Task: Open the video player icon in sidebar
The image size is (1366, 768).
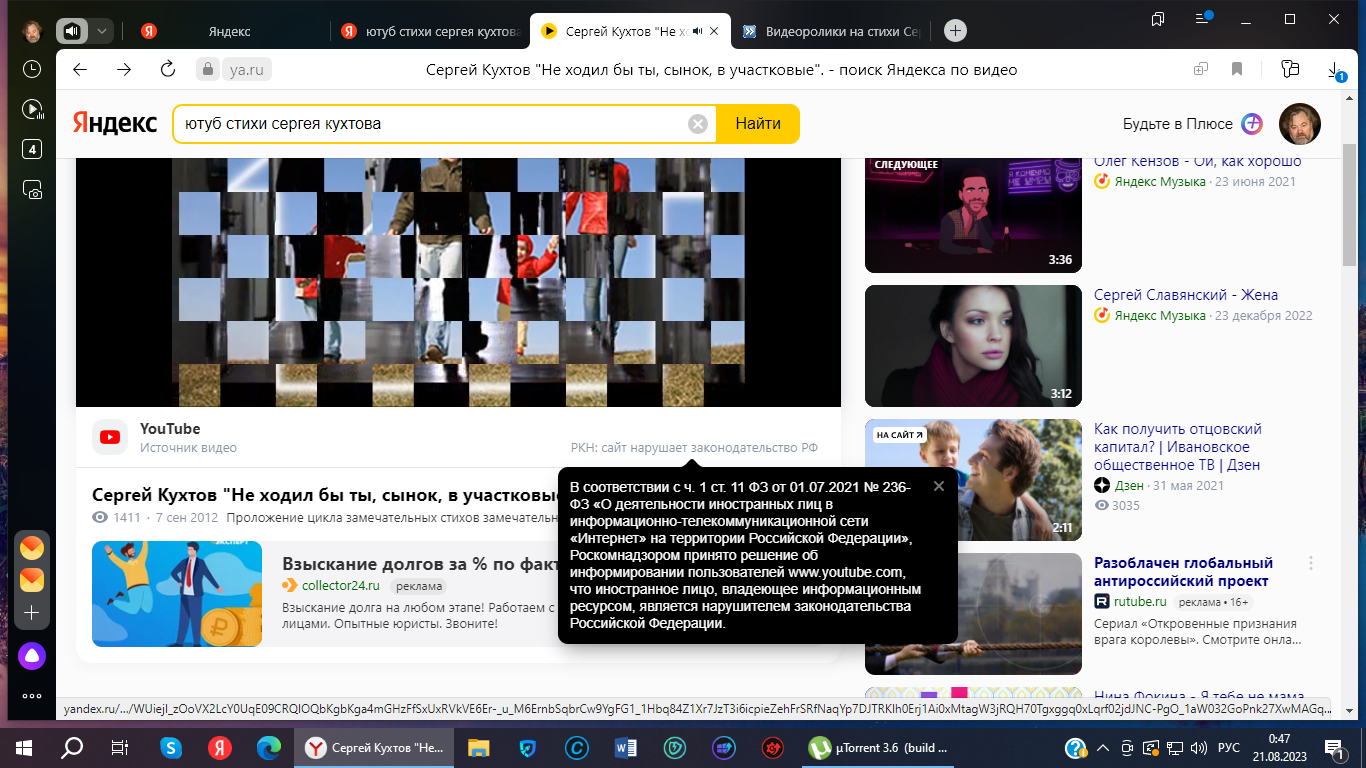Action: click(x=32, y=109)
